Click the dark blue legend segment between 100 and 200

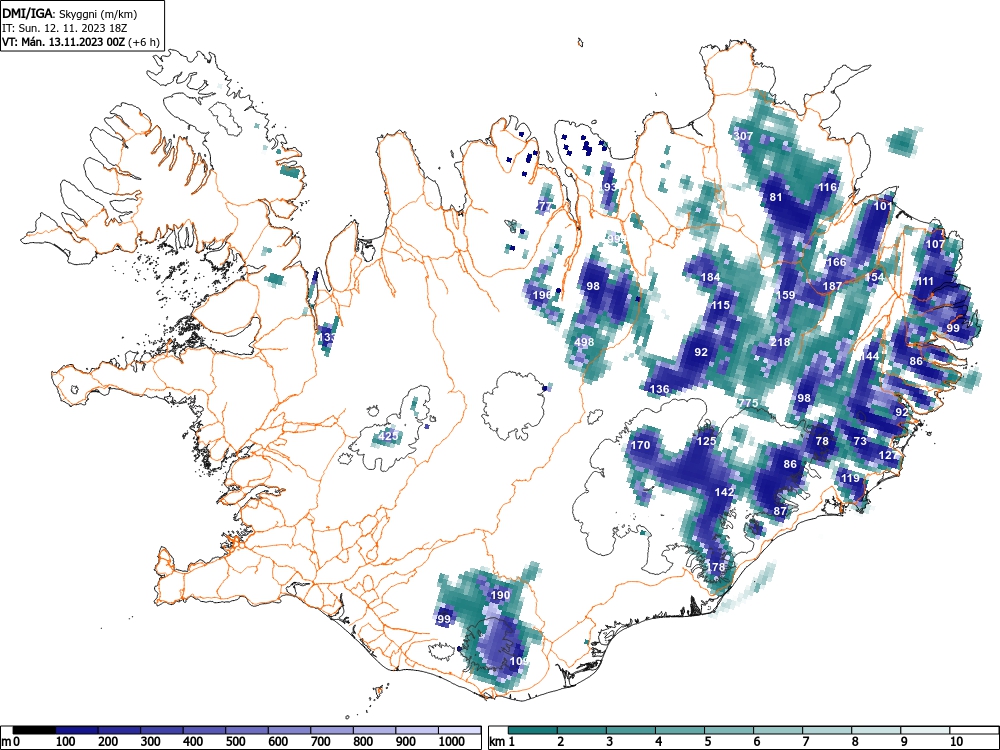[77, 730]
